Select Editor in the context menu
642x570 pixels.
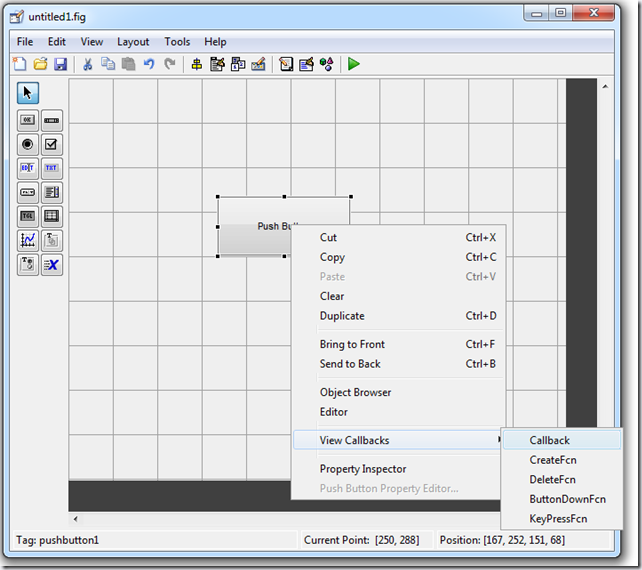click(x=400, y=412)
